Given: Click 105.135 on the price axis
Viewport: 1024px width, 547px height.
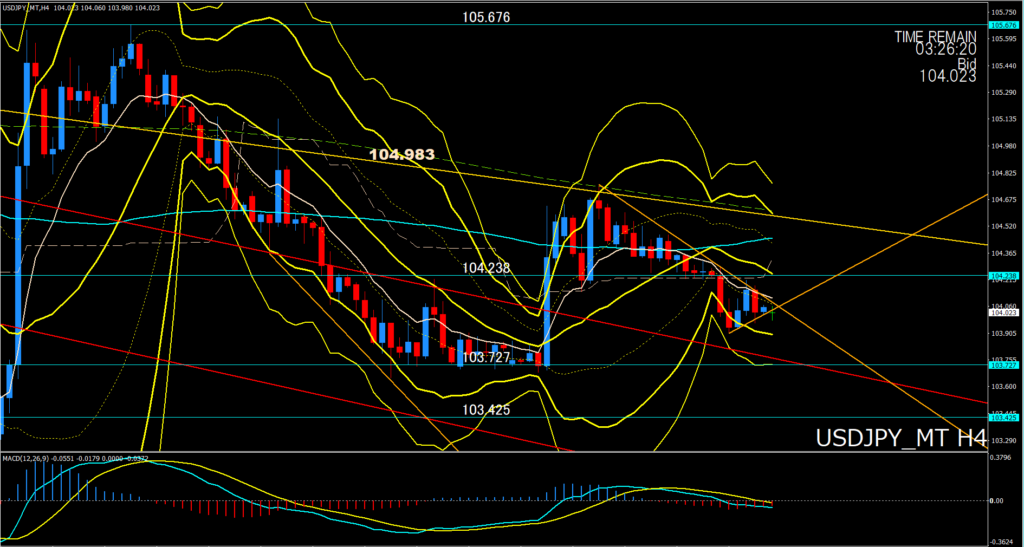Looking at the screenshot, I should point(1003,119).
